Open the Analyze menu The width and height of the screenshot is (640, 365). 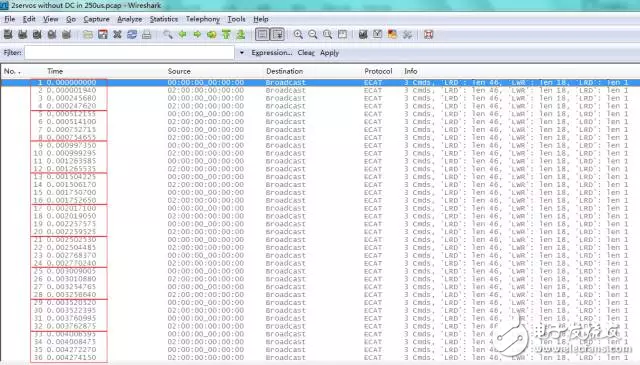130,19
